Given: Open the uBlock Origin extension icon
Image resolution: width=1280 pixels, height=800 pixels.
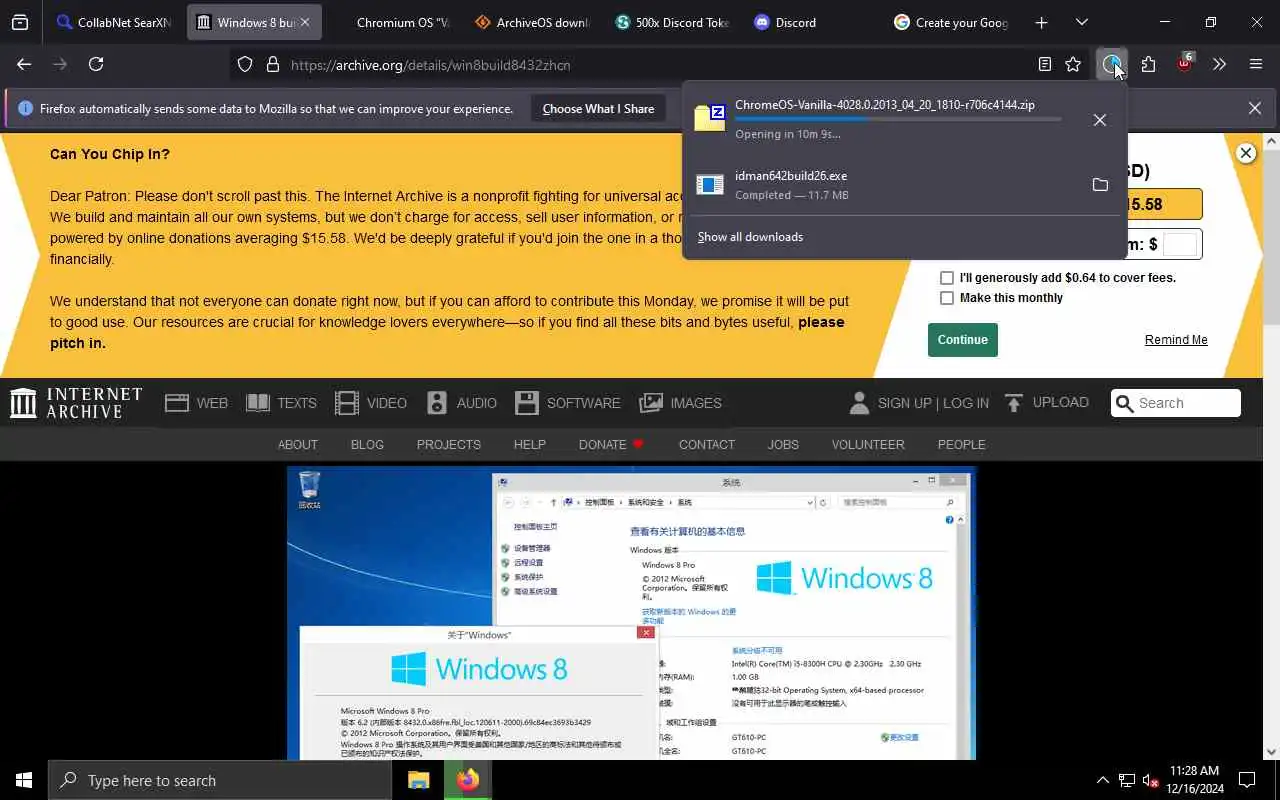Looking at the screenshot, I should (x=1184, y=64).
